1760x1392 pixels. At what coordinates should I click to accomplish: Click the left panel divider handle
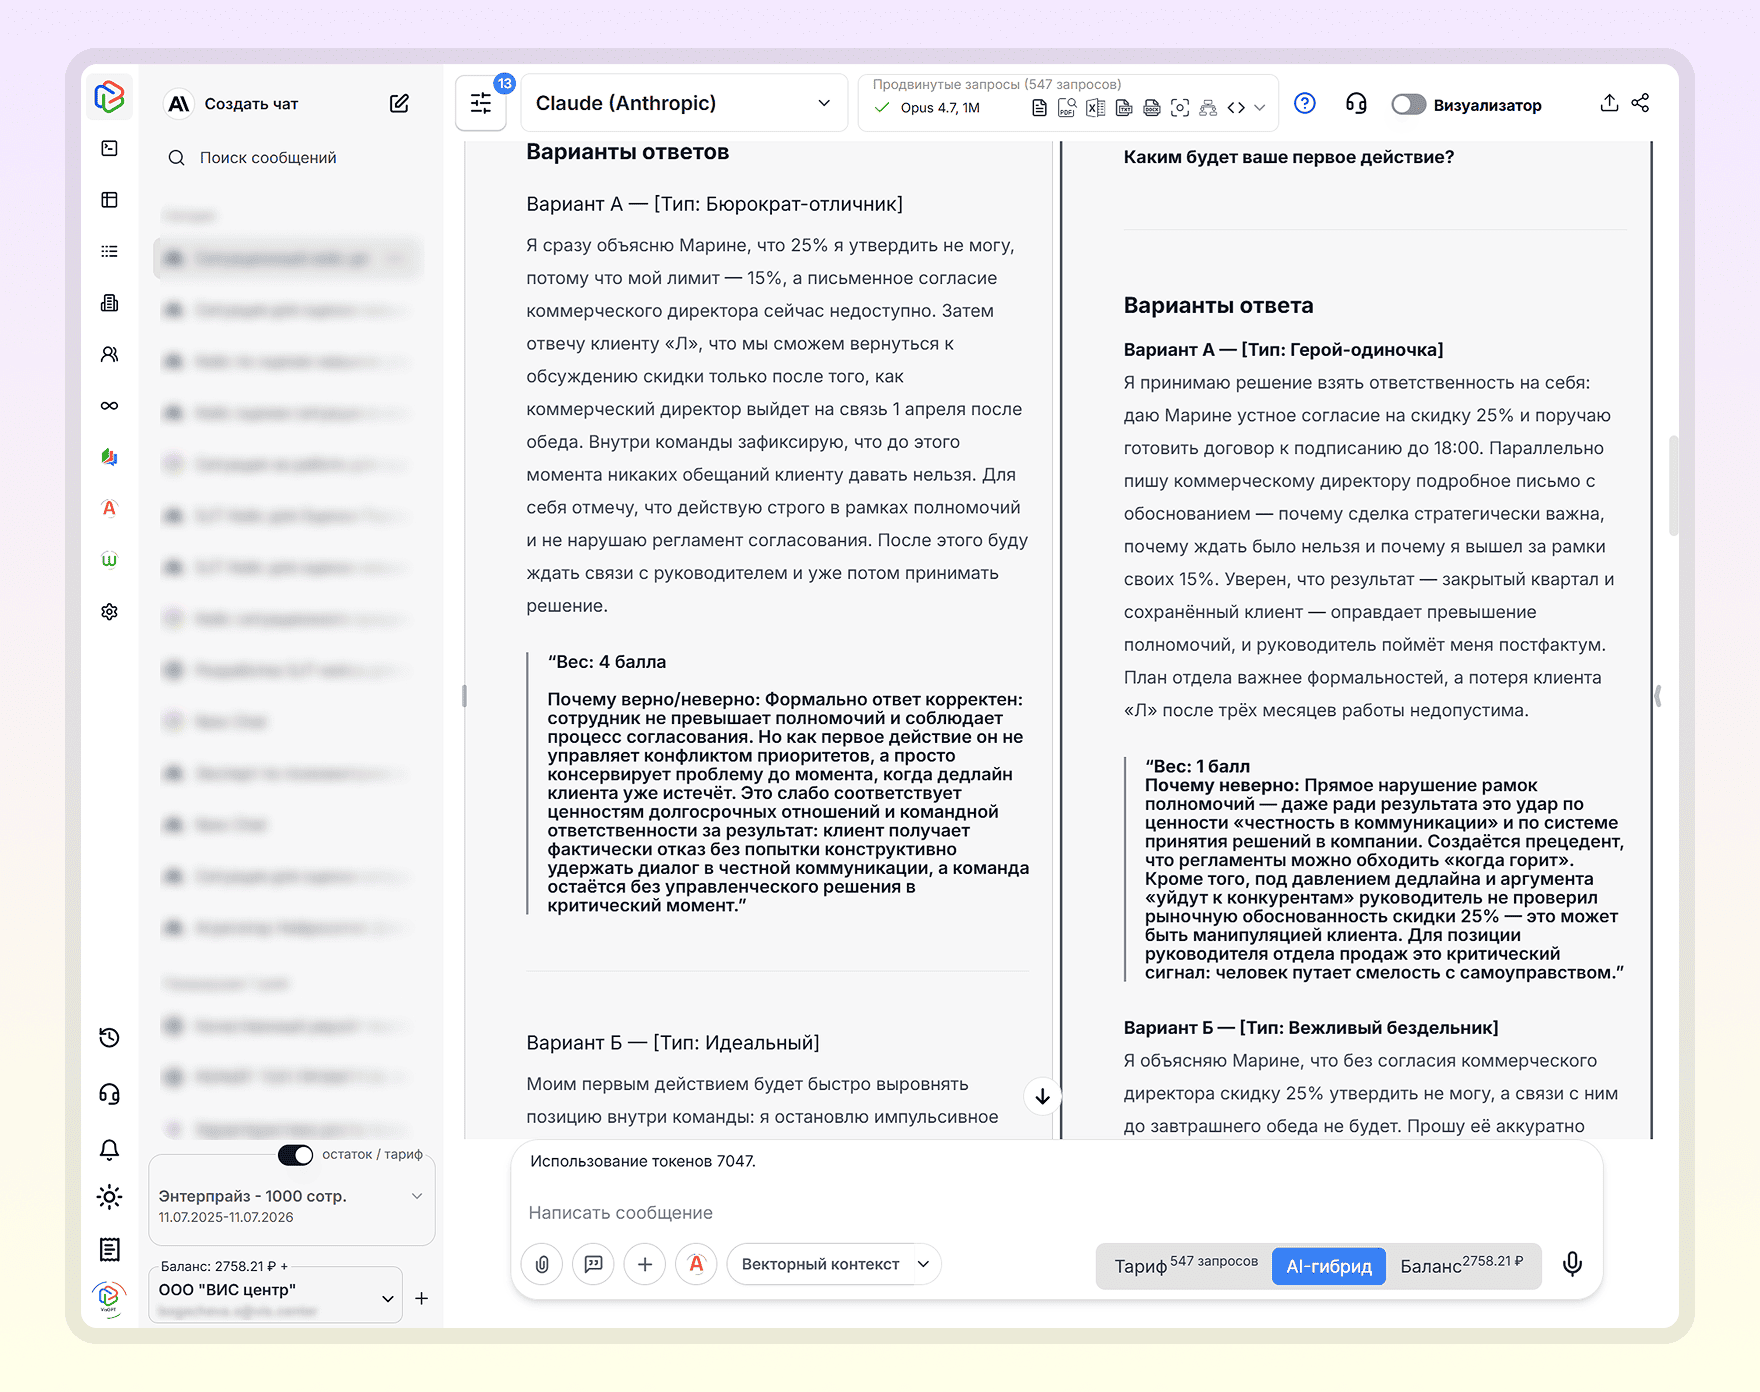point(464,696)
